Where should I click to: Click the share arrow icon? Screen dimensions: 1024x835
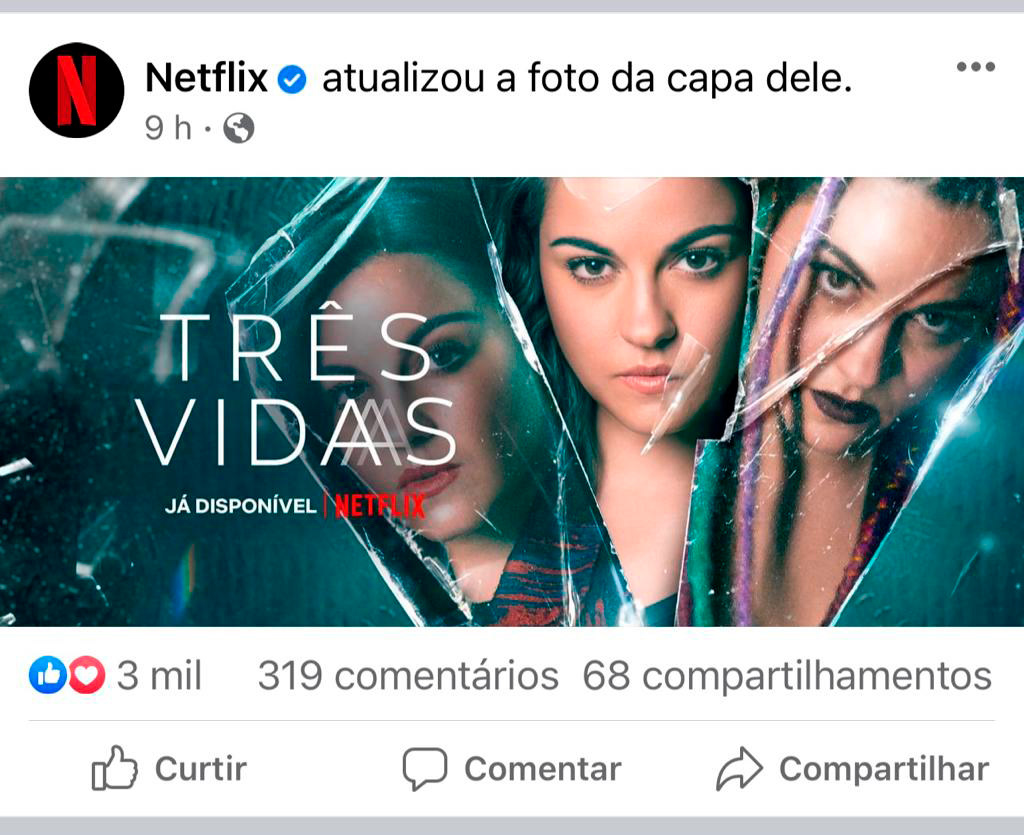click(739, 768)
